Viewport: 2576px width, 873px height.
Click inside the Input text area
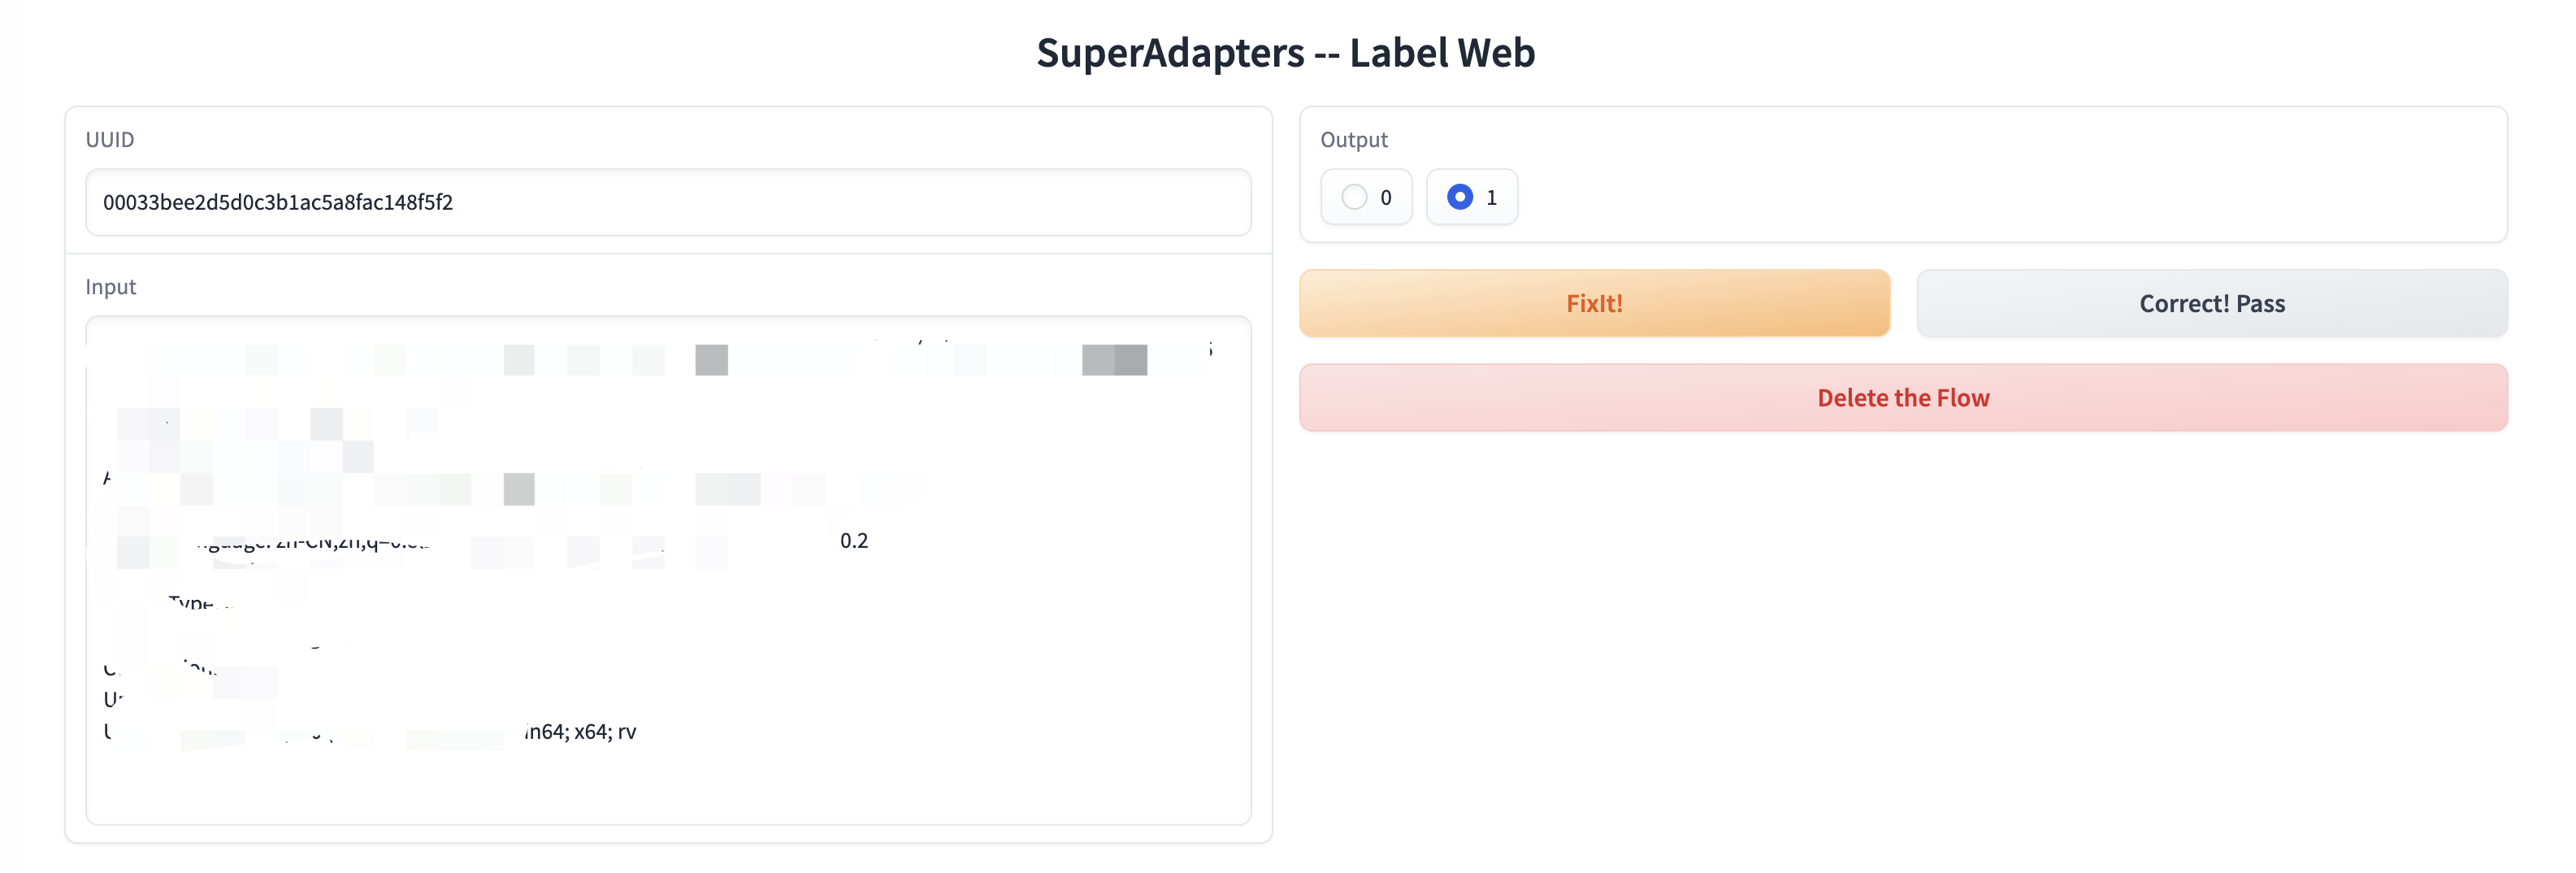668,570
